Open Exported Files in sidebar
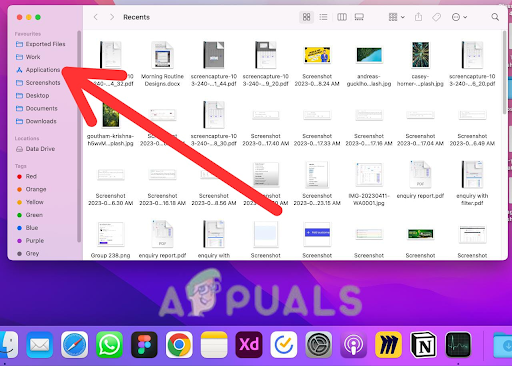The height and width of the screenshot is (366, 512). (x=41, y=44)
